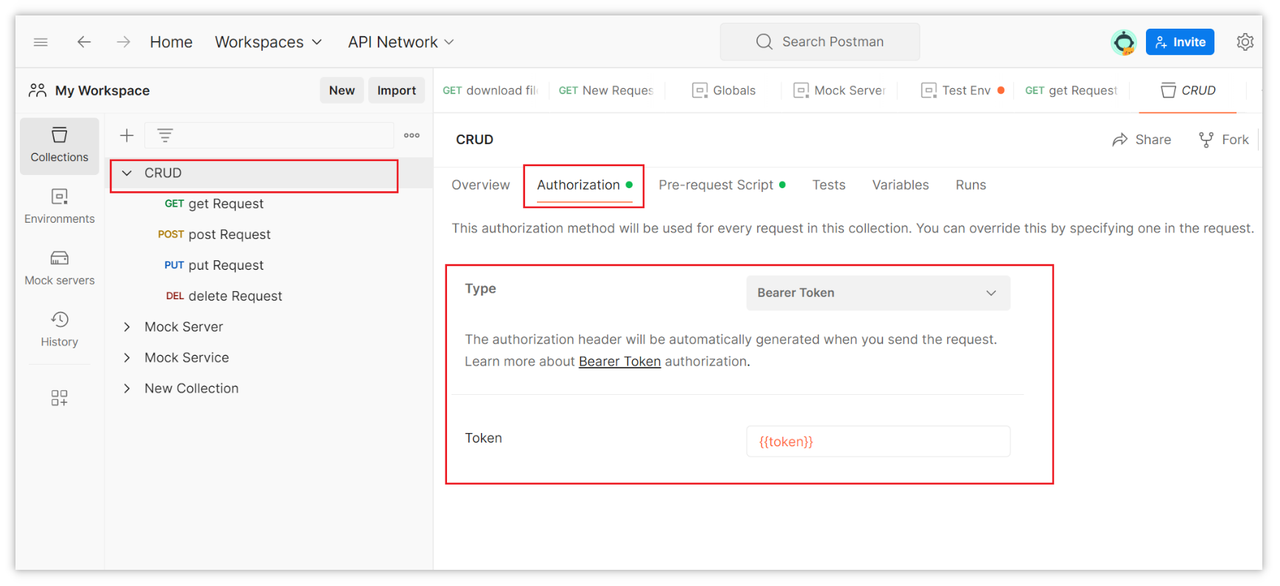This screenshot has height=586, width=1280.
Task: Switch to the Authorization tab
Action: [x=584, y=185]
